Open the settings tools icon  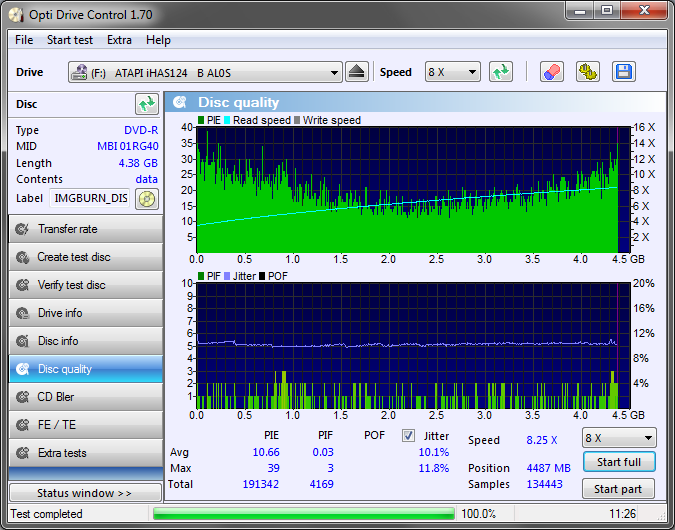pyautogui.click(x=588, y=72)
